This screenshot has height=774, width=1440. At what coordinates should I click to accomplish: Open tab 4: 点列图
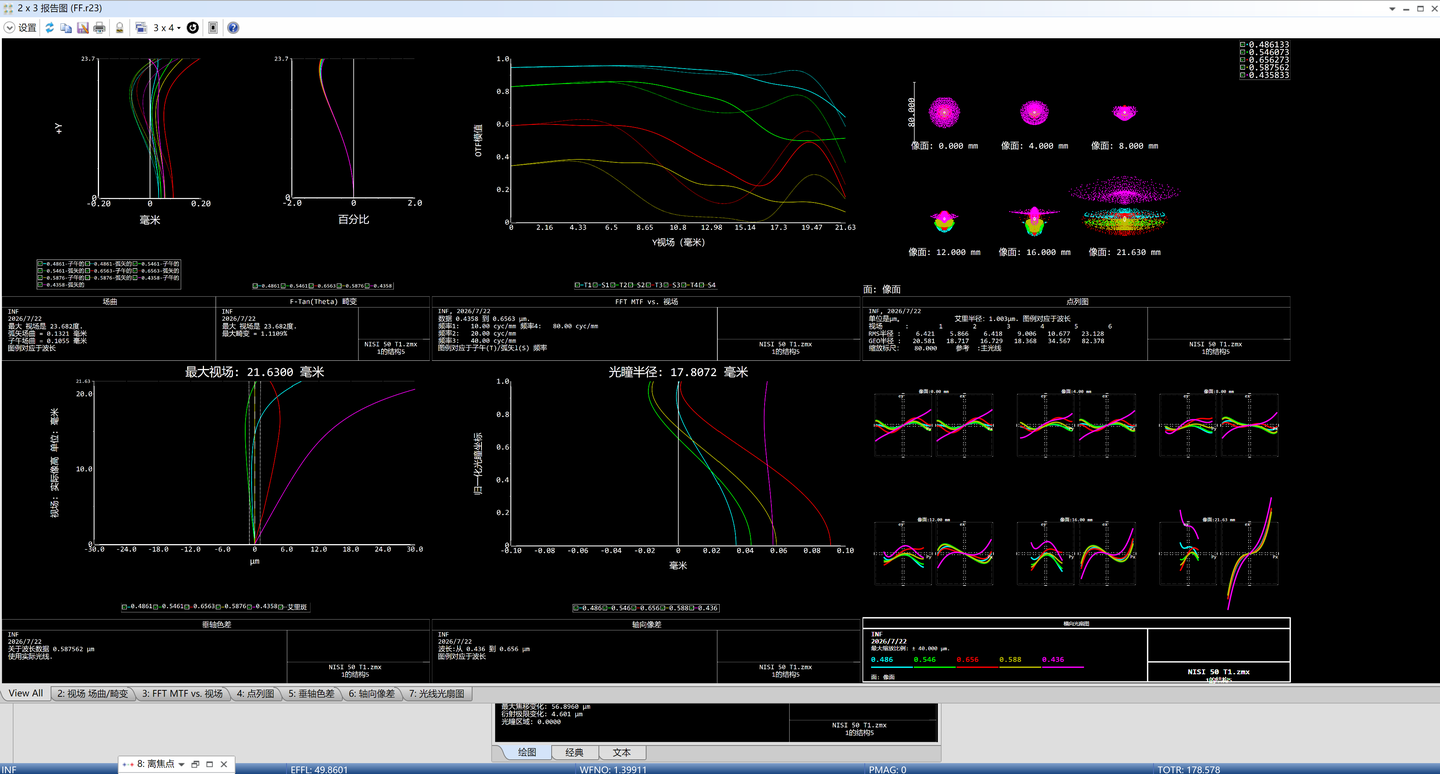pyautogui.click(x=256, y=693)
